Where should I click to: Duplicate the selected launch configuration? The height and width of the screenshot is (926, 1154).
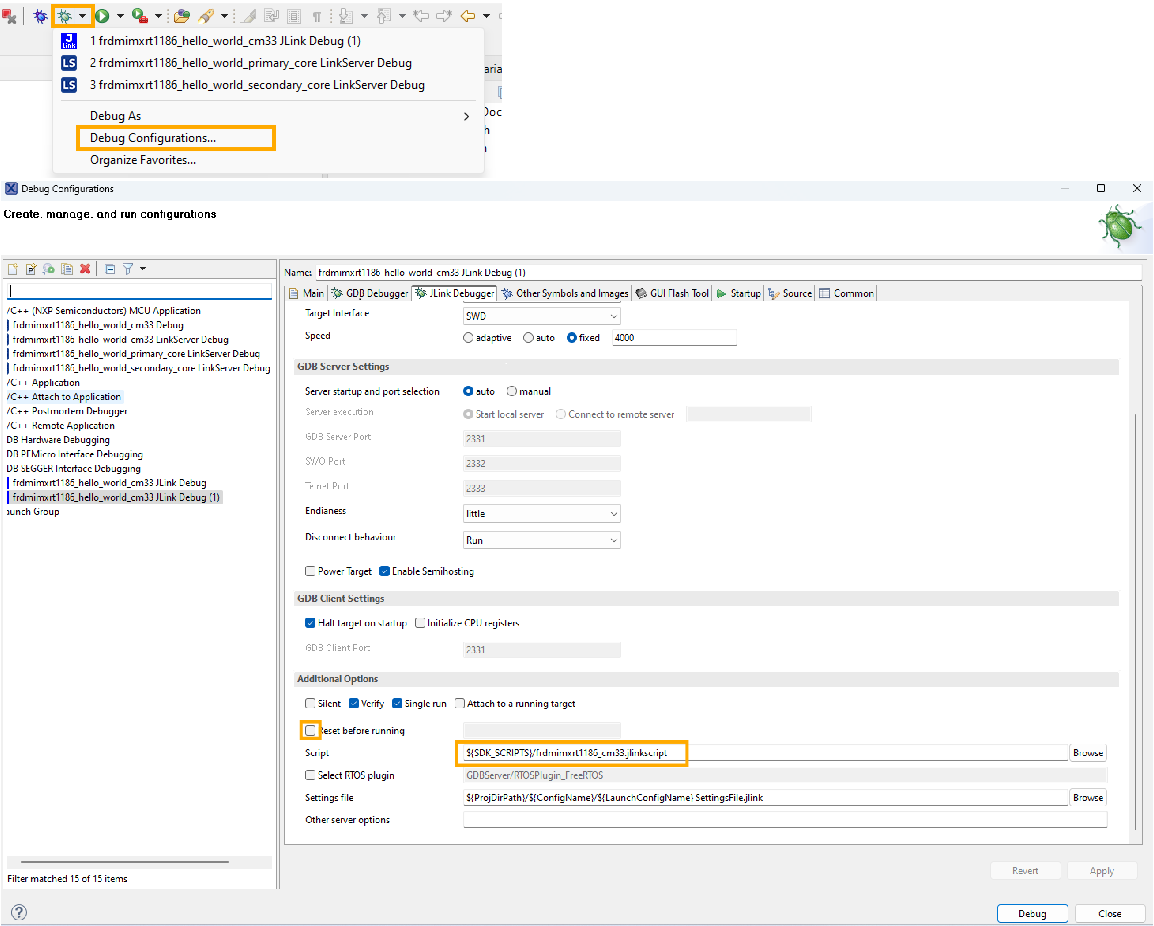(x=66, y=269)
